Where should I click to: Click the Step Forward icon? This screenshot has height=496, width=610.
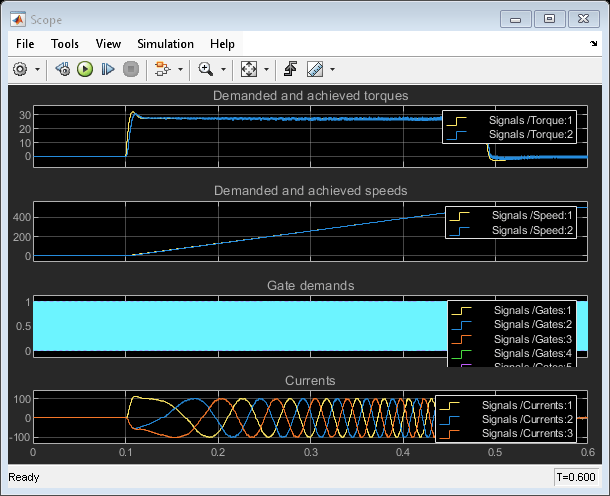(108, 69)
